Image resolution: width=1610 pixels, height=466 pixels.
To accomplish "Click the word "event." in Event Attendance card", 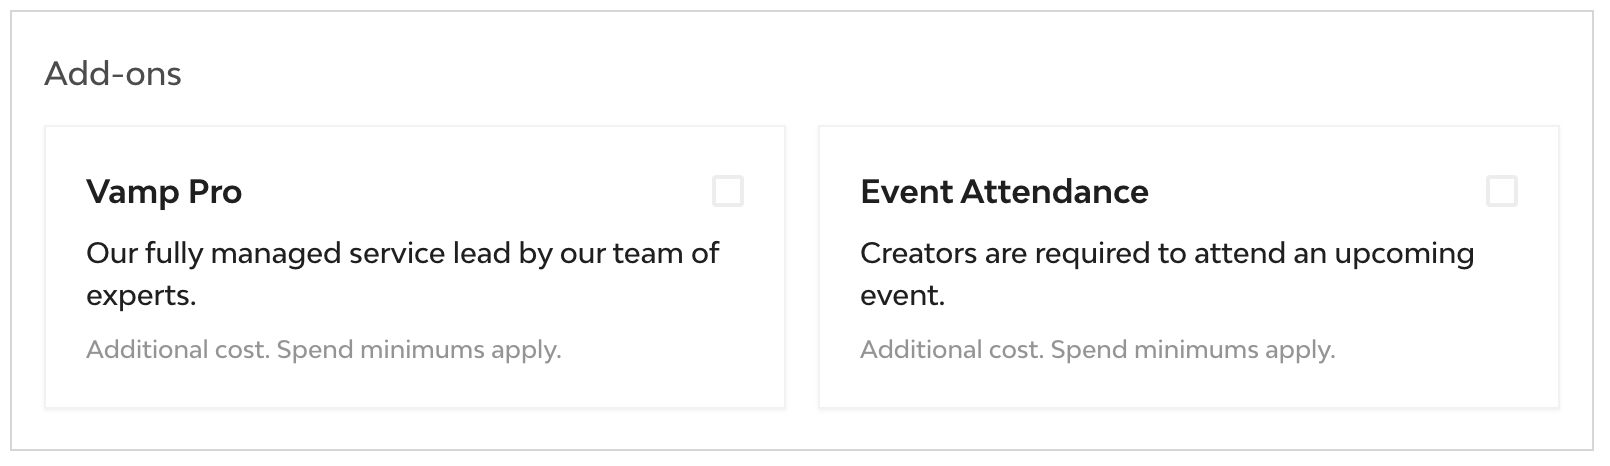I will point(902,296).
